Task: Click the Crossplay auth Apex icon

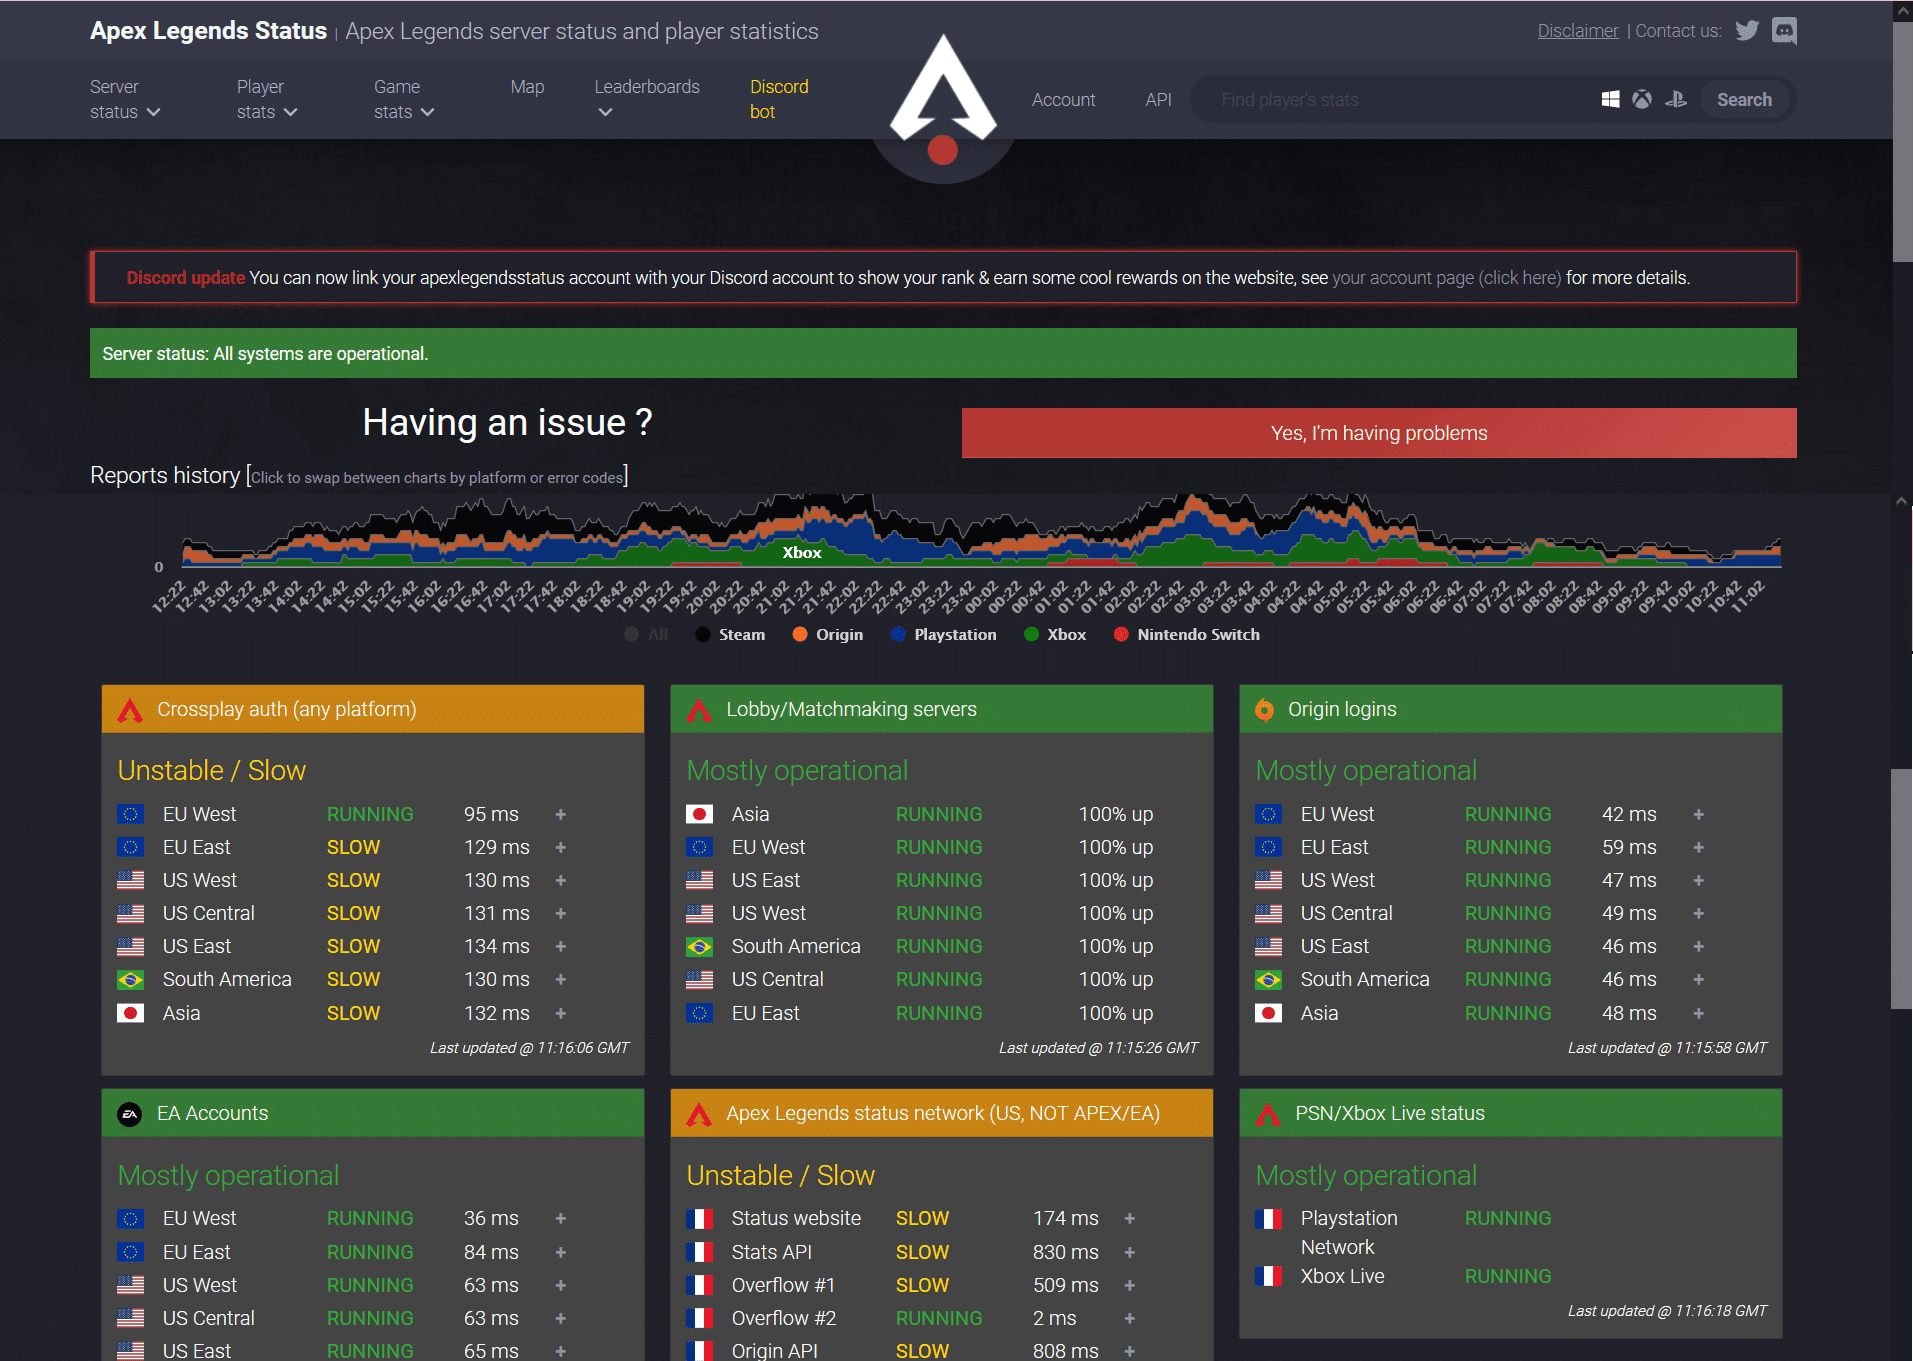Action: coord(130,710)
